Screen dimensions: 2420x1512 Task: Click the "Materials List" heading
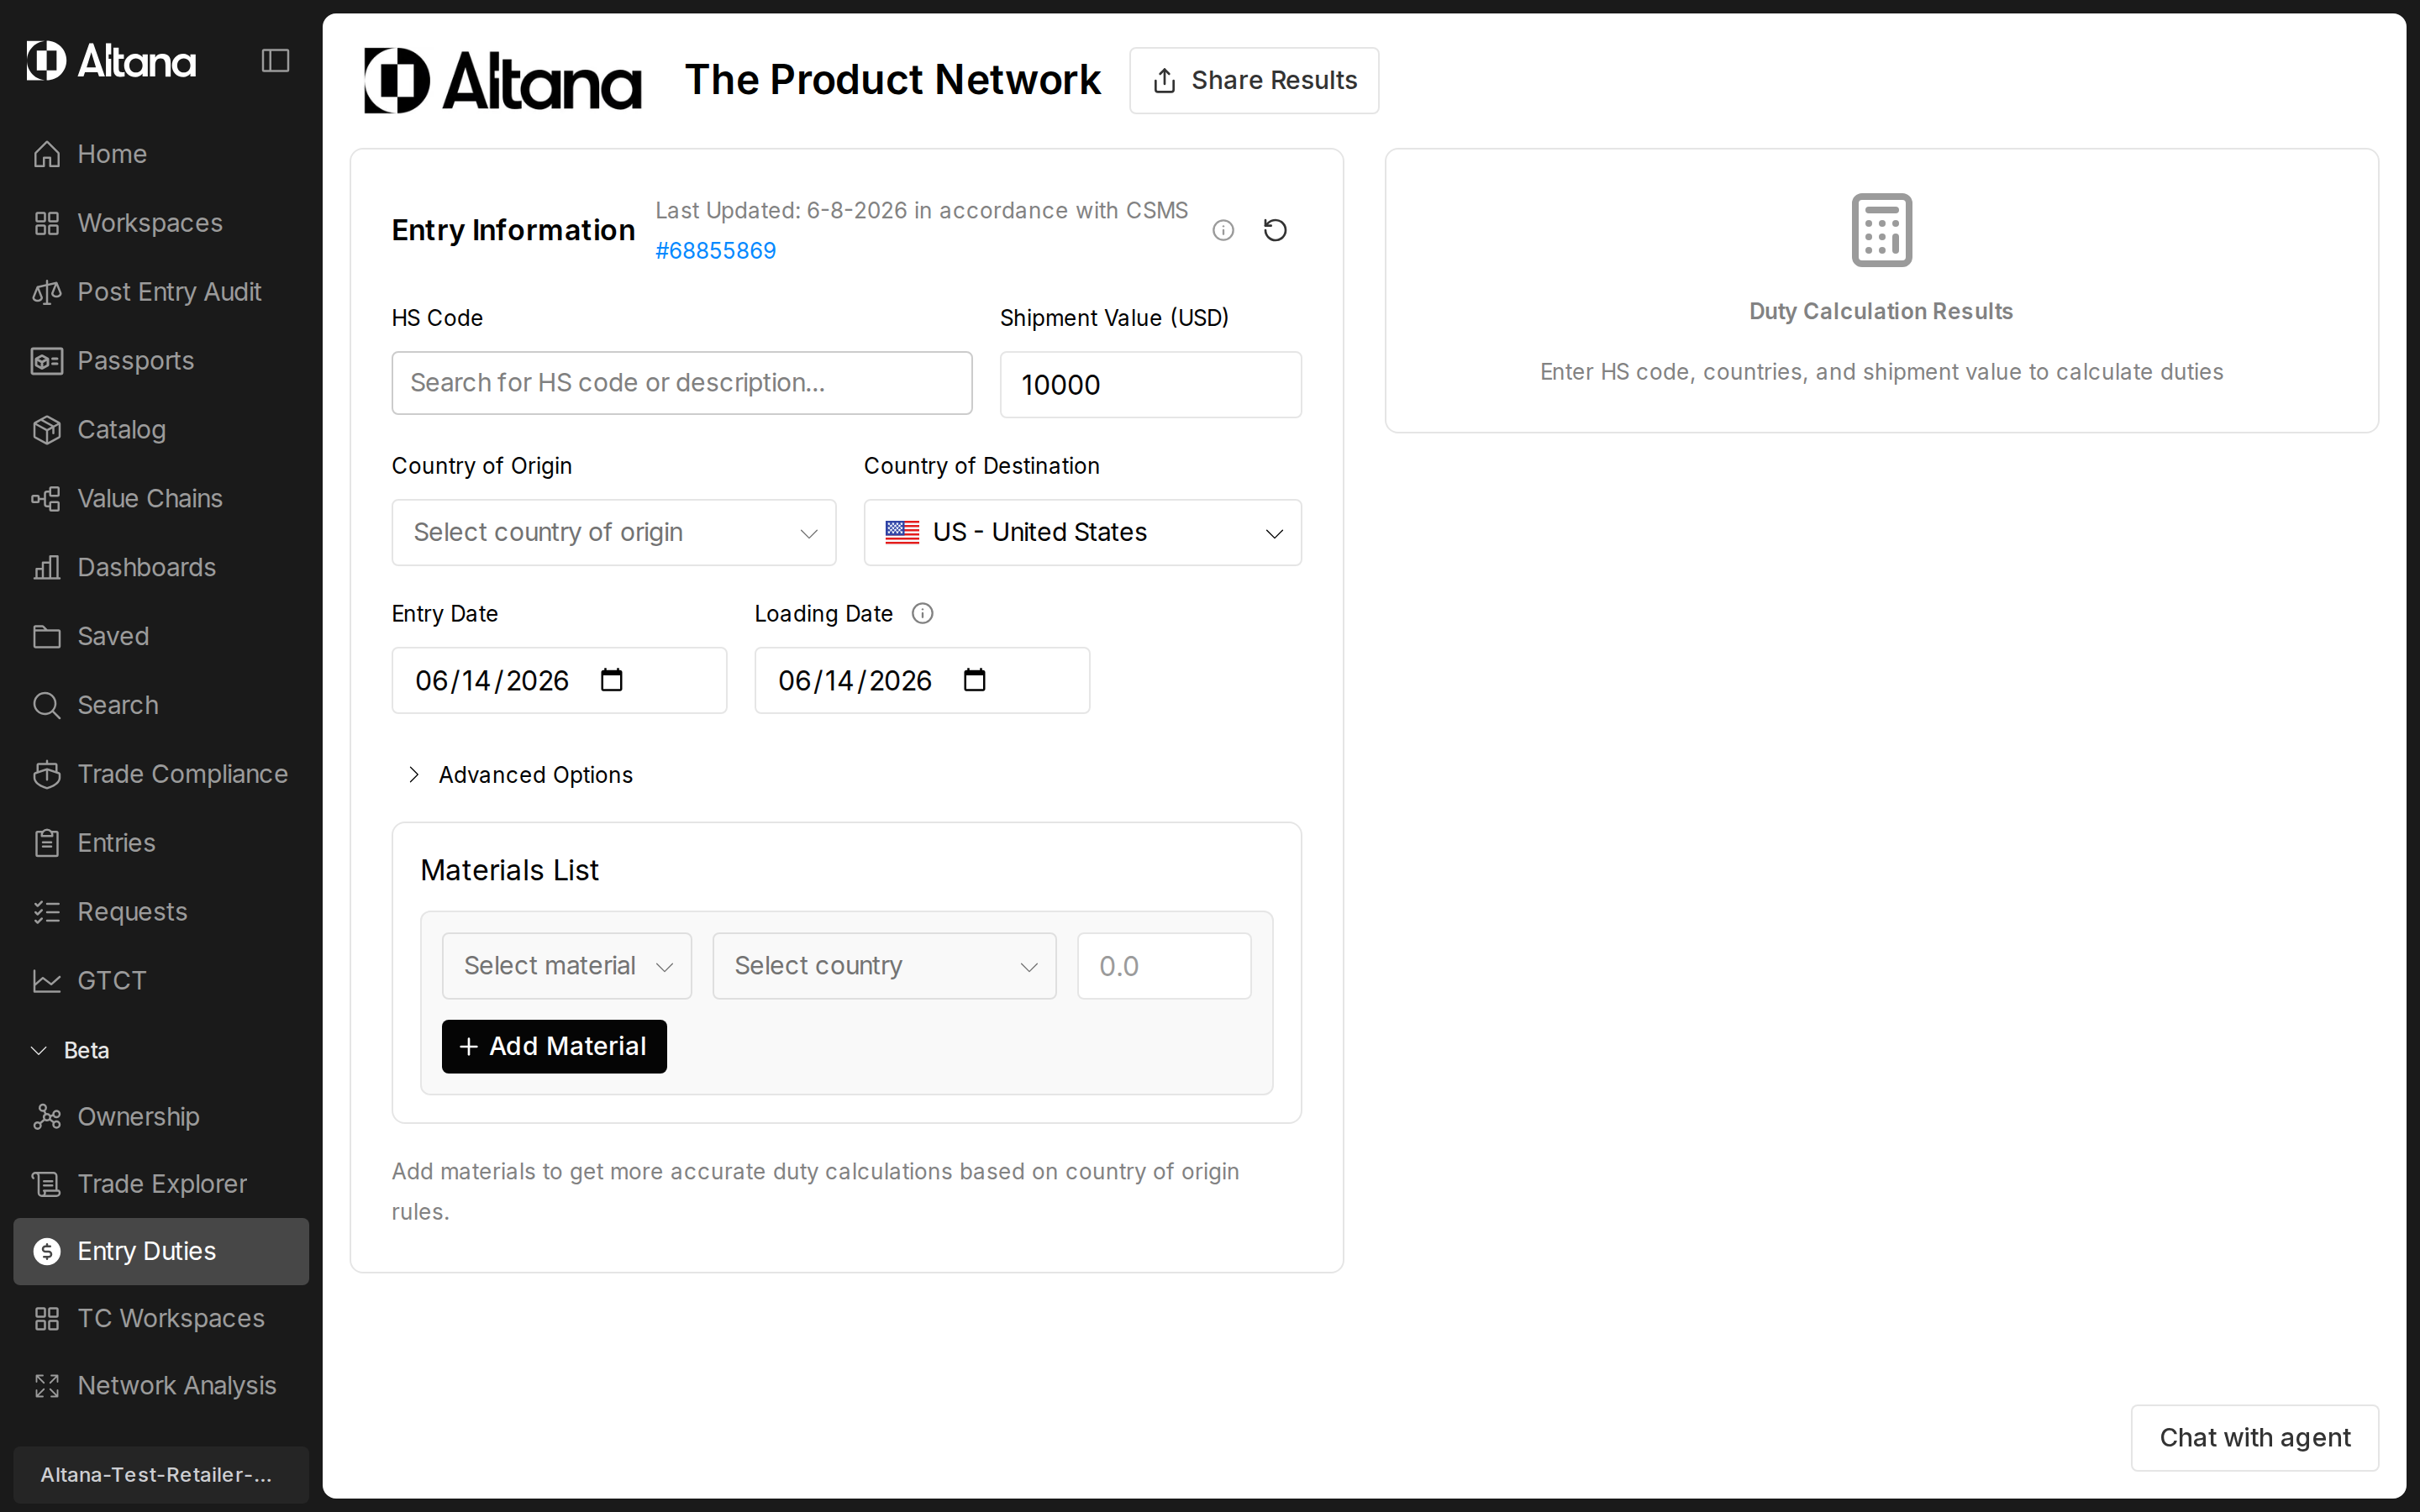(x=509, y=871)
